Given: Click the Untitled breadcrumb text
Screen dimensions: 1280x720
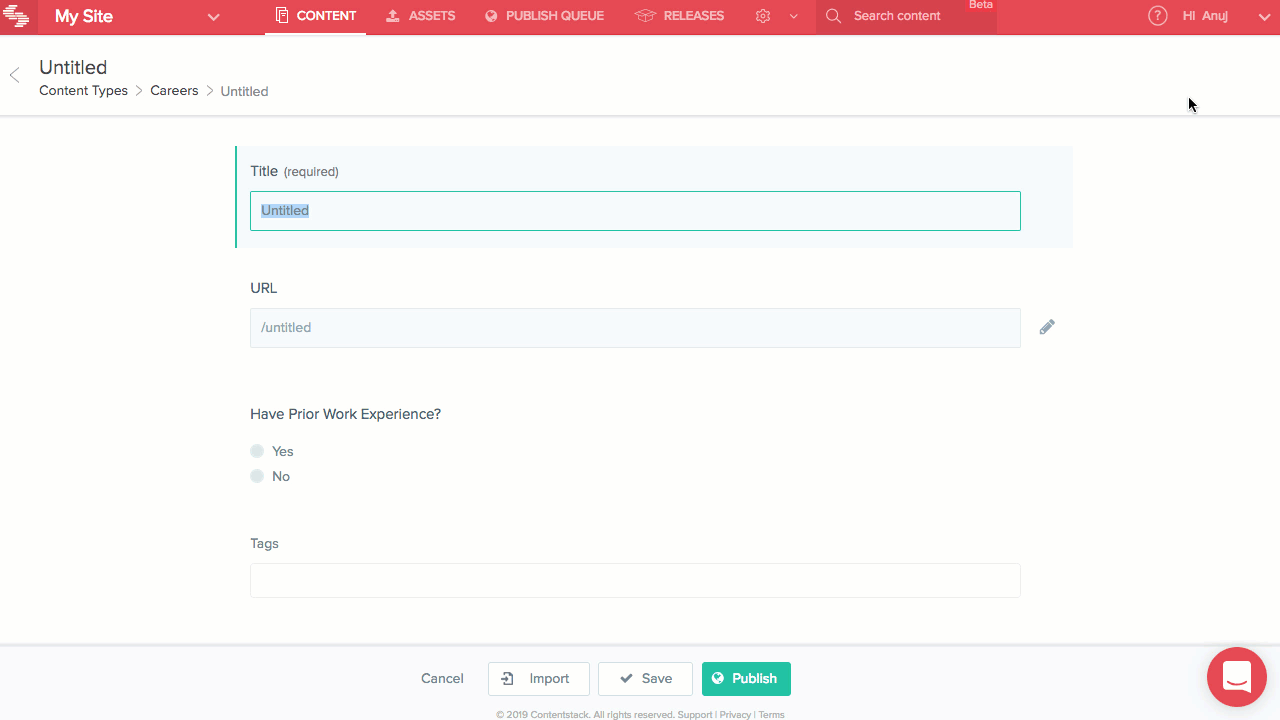Looking at the screenshot, I should (244, 91).
